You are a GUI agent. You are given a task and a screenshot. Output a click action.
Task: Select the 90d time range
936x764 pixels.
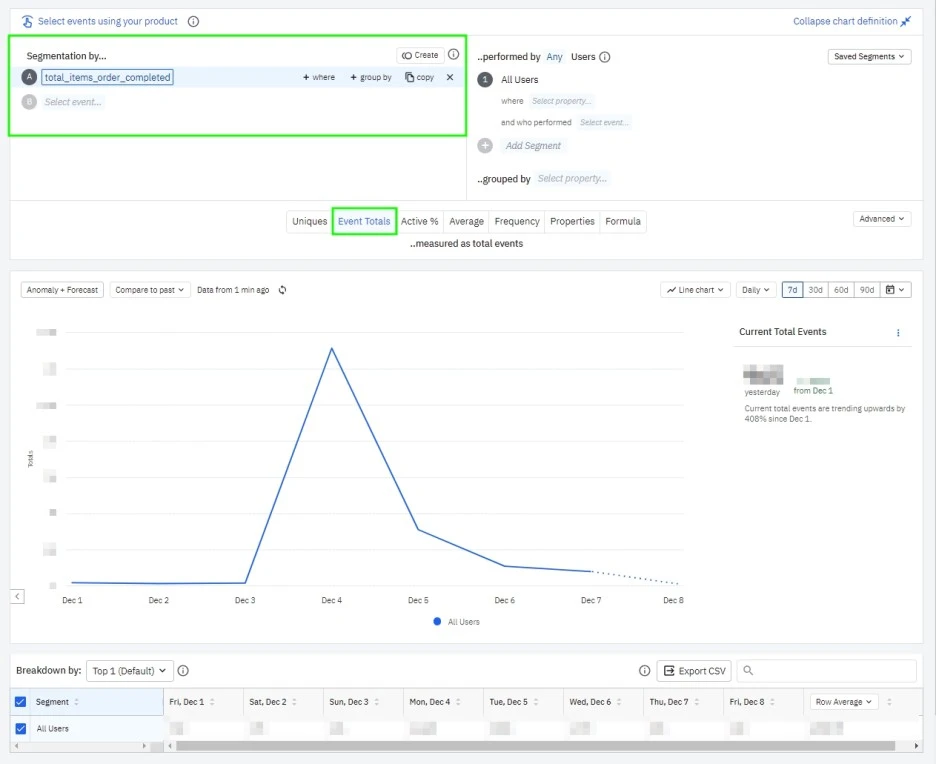[867, 289]
